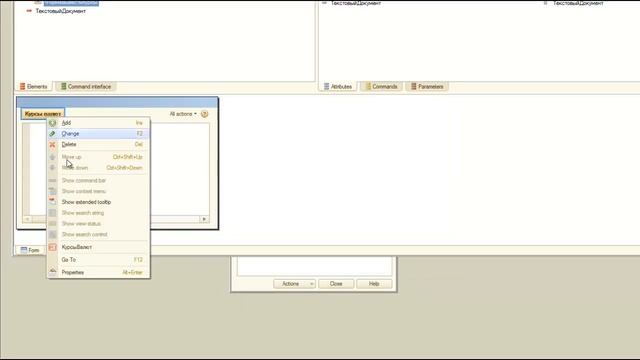Click the Move up arrow icon
640x360 pixels.
click(53, 157)
